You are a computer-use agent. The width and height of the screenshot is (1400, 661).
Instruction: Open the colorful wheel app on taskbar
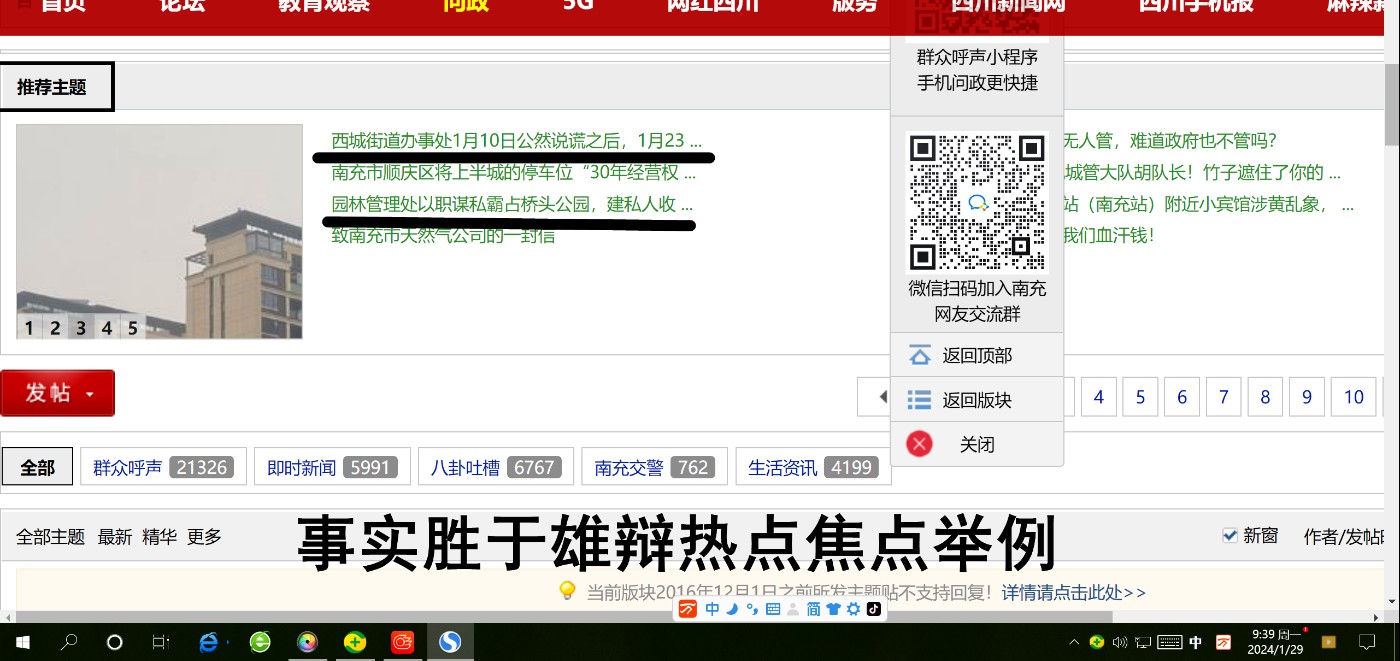pos(307,642)
